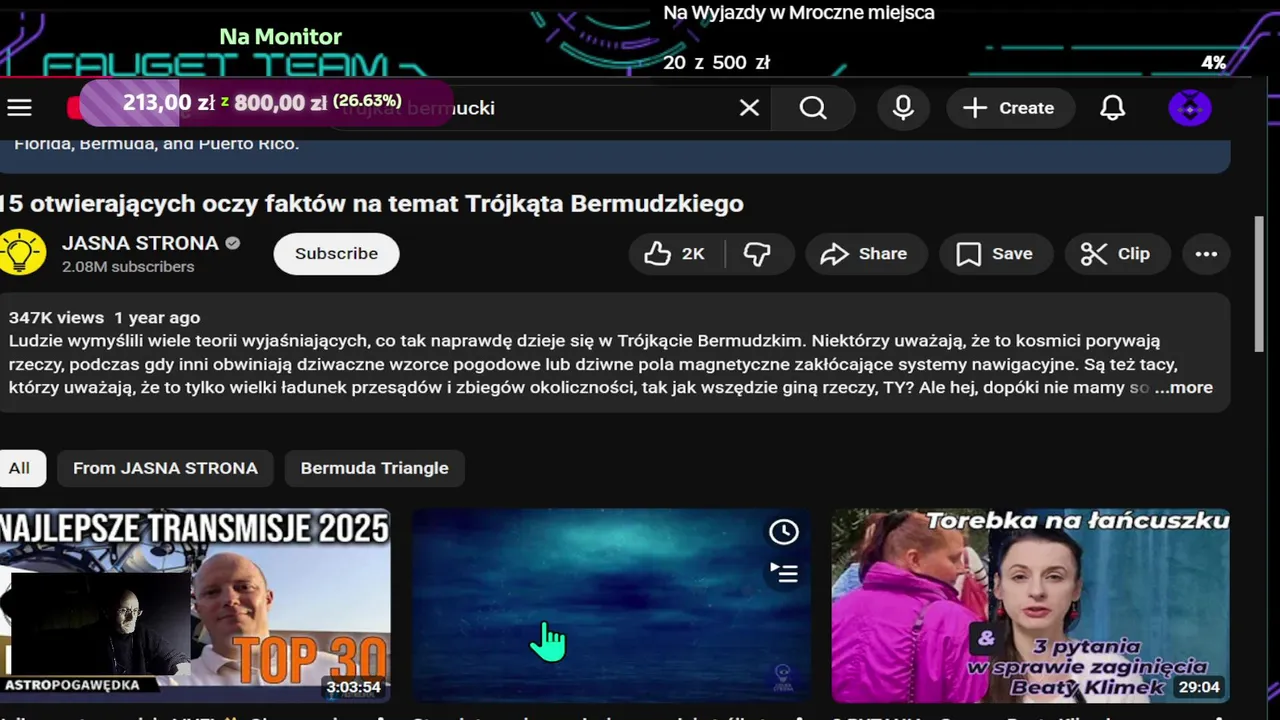Open the JASNA STRONA channel name link
Viewport: 1280px width, 720px height.
click(x=140, y=243)
